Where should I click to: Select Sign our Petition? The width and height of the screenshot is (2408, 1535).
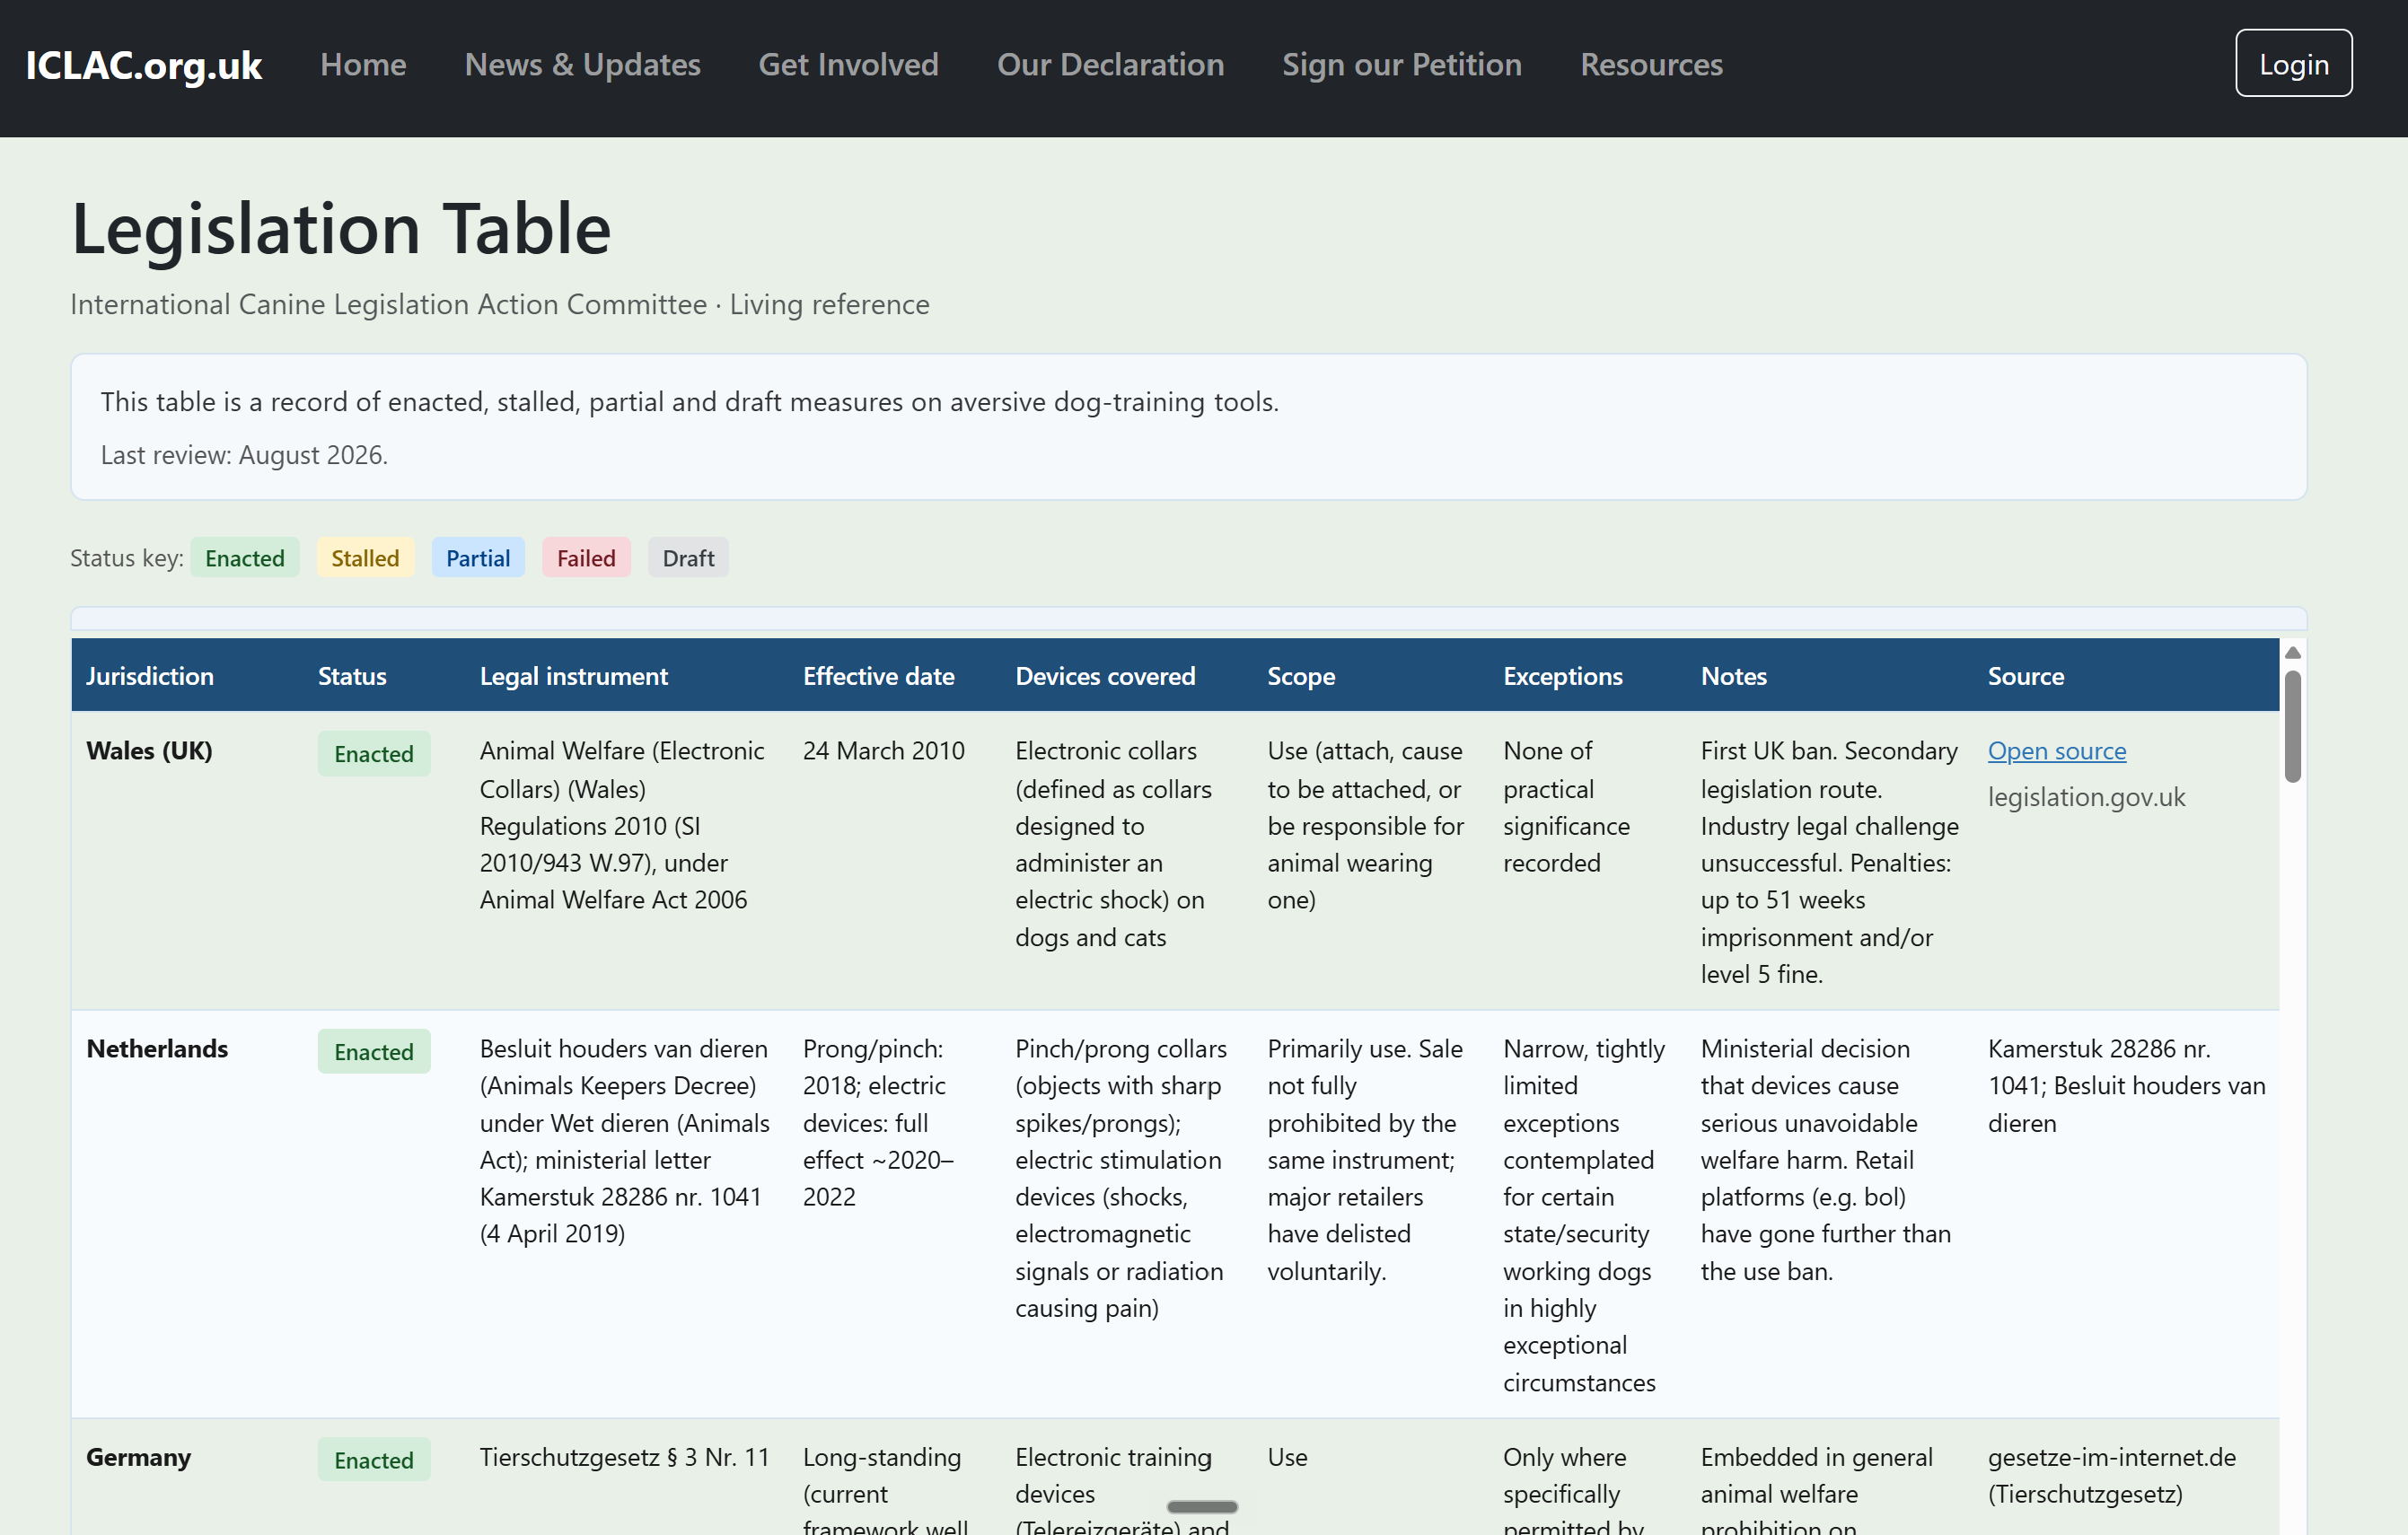[x=1401, y=65]
